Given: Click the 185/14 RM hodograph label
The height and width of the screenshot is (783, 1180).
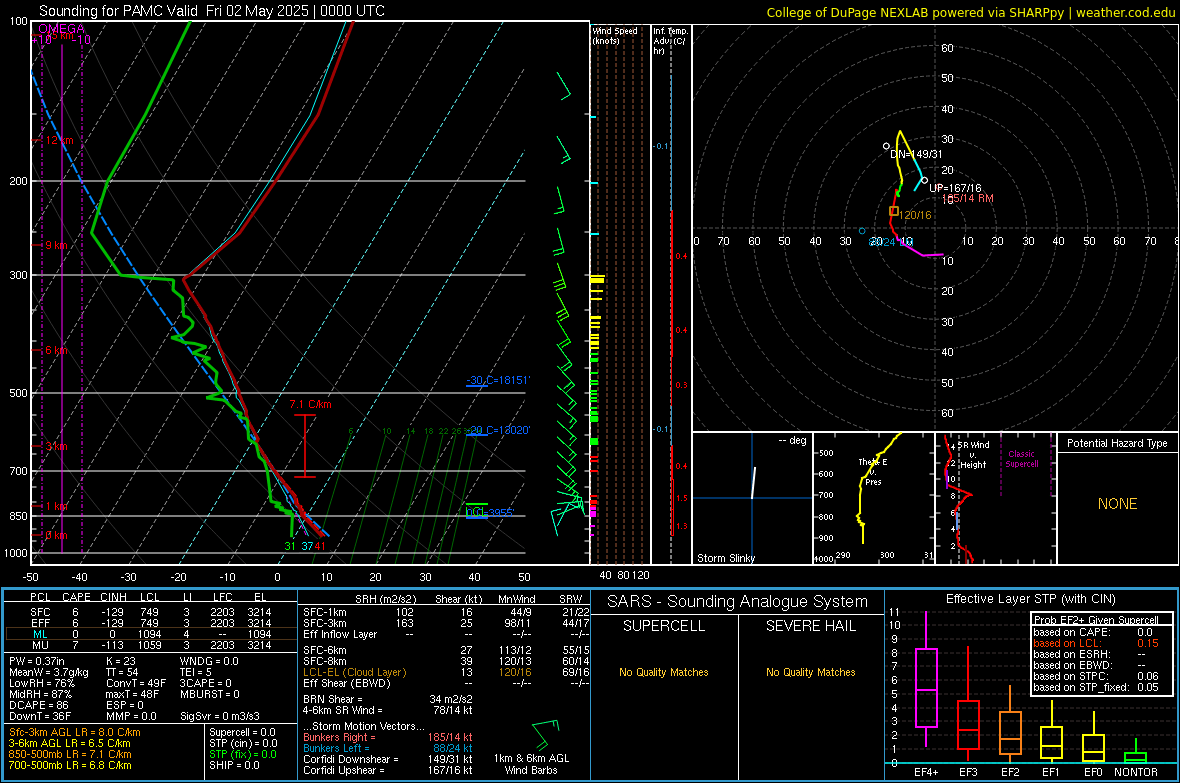Looking at the screenshot, I should click(x=968, y=199).
